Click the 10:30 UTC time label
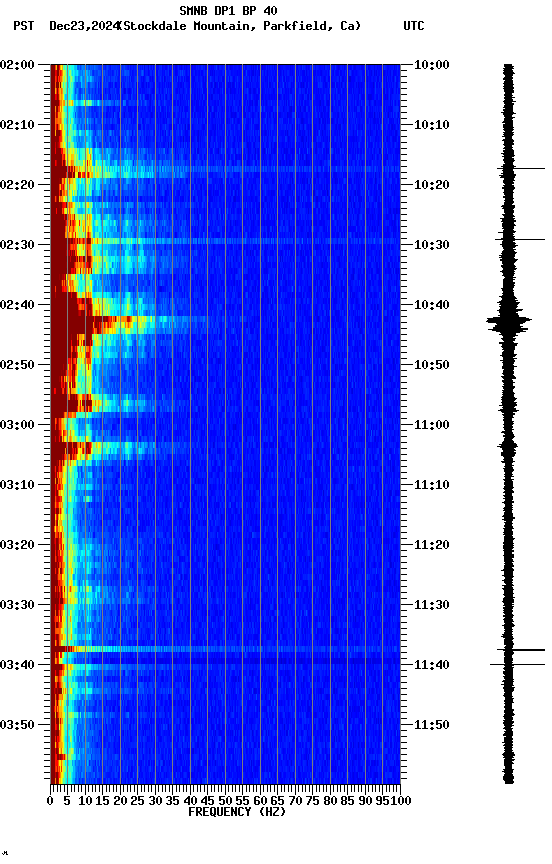The height and width of the screenshot is (864, 552). click(432, 245)
